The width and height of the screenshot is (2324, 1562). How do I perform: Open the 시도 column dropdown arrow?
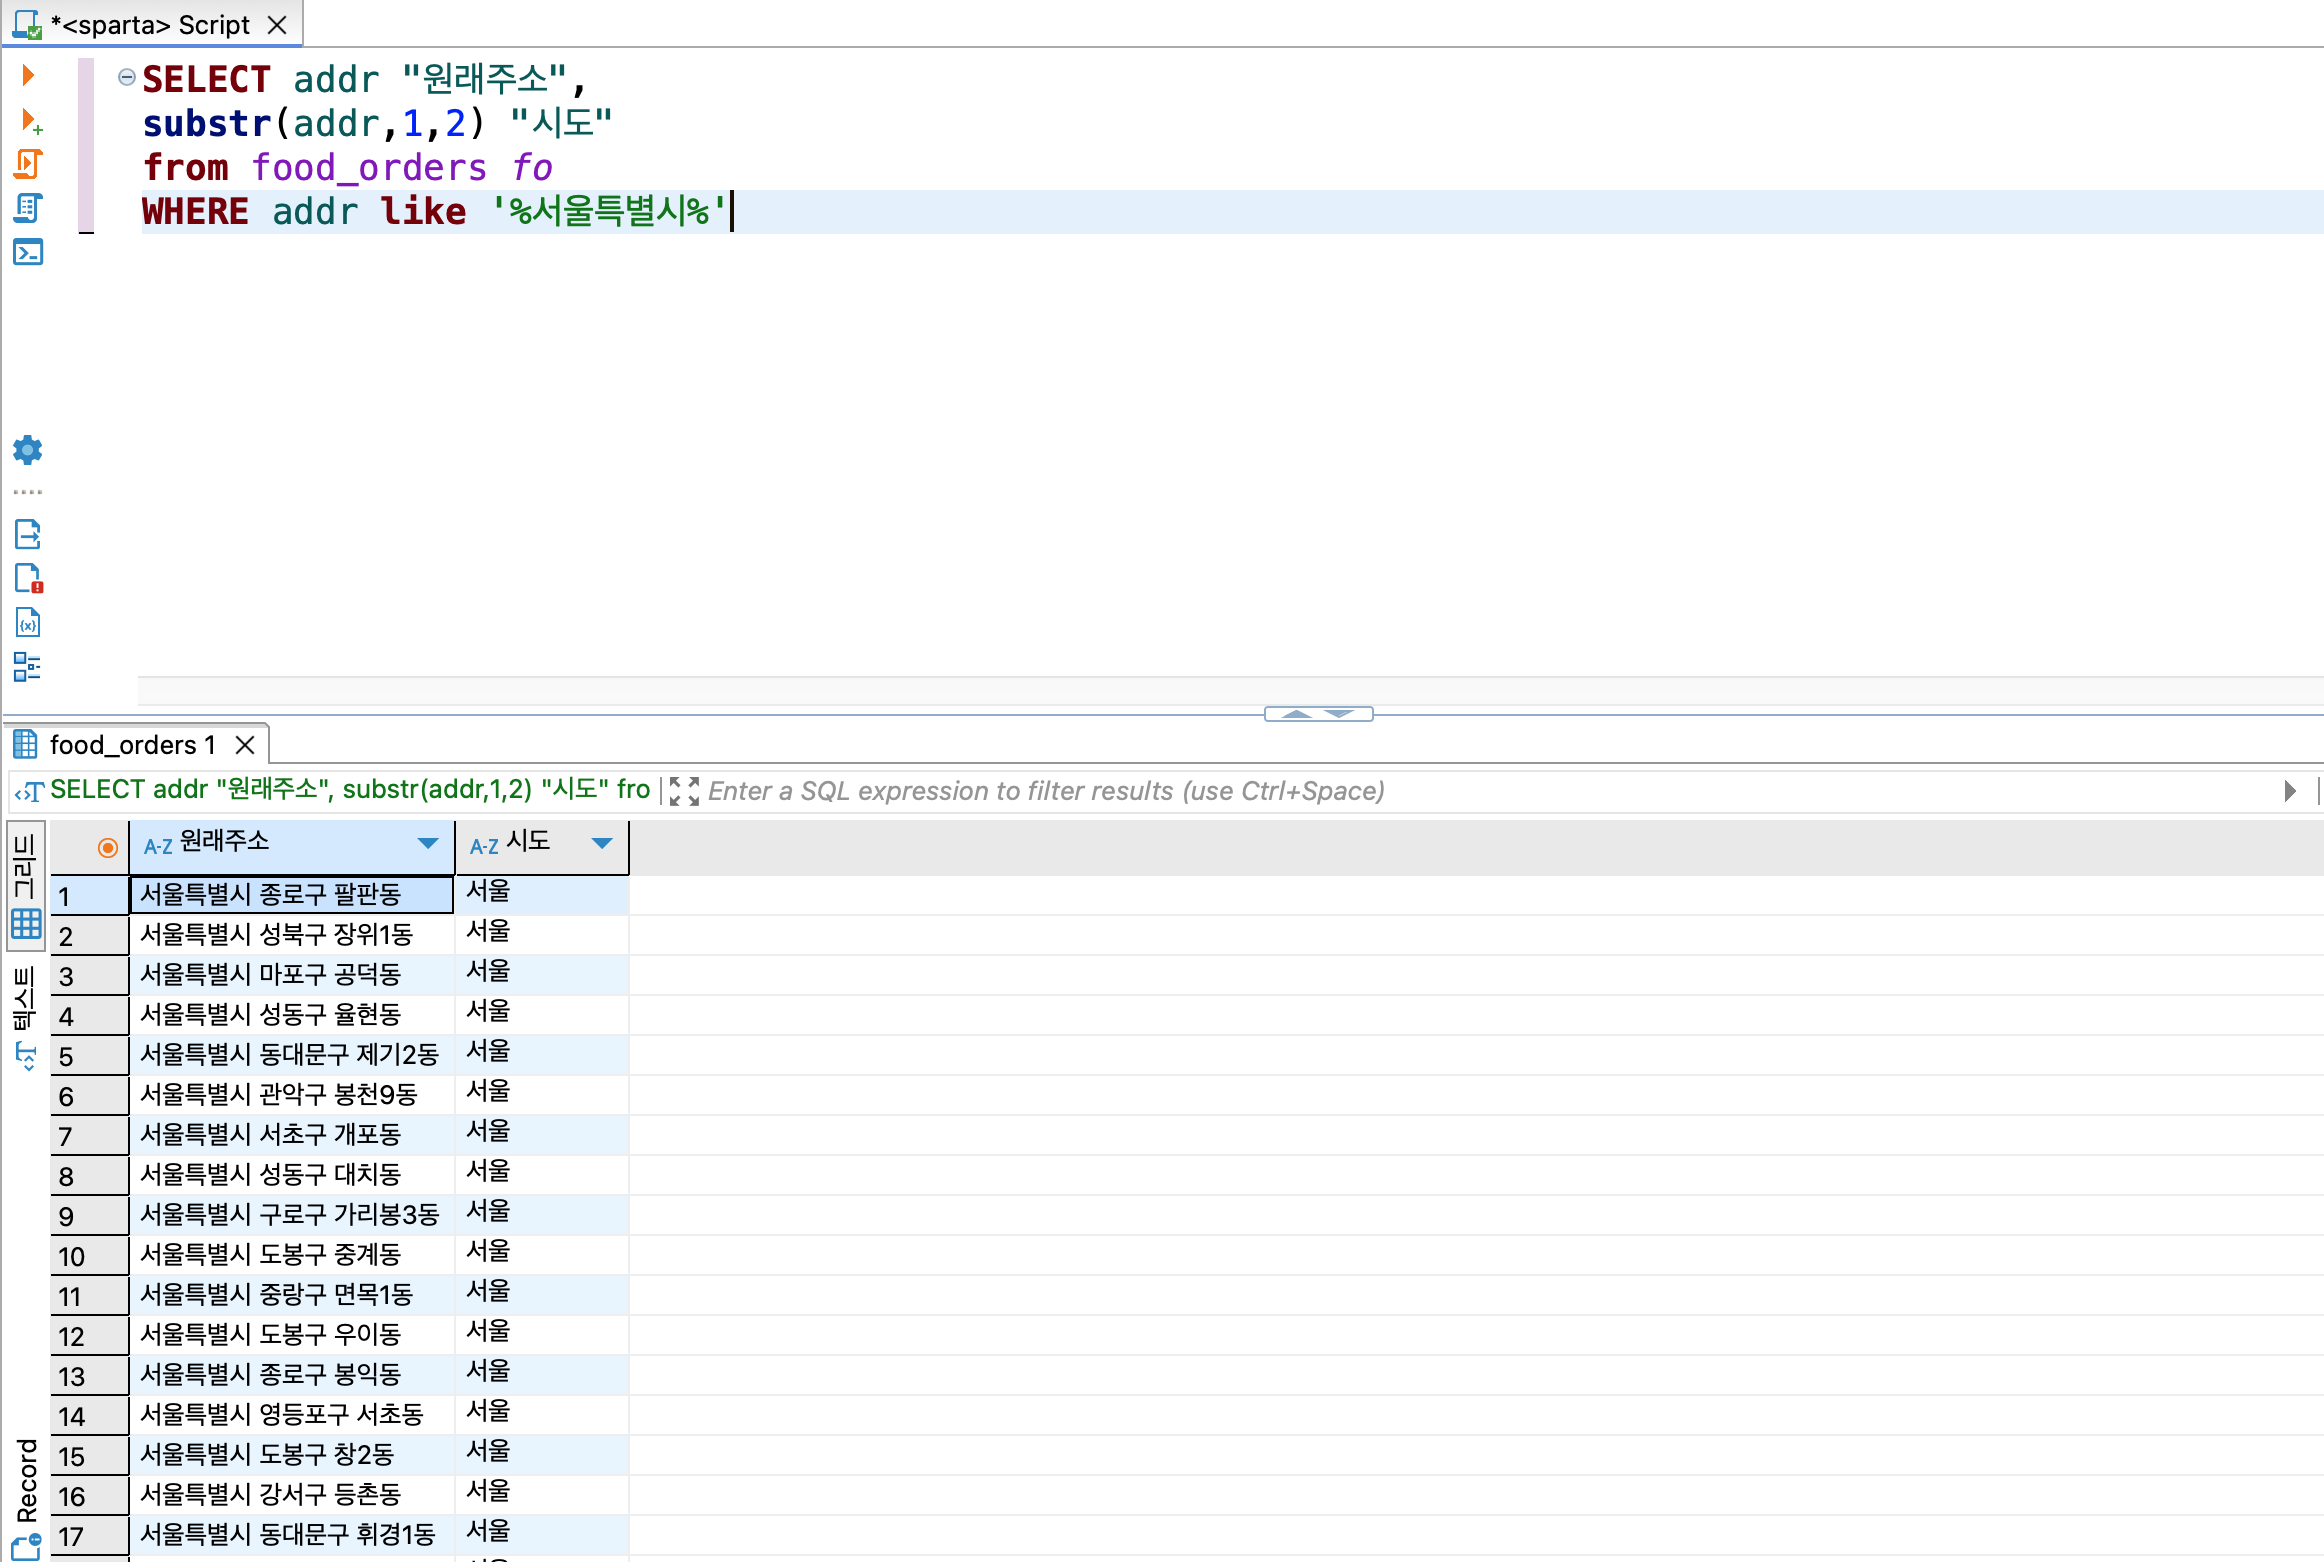click(602, 843)
